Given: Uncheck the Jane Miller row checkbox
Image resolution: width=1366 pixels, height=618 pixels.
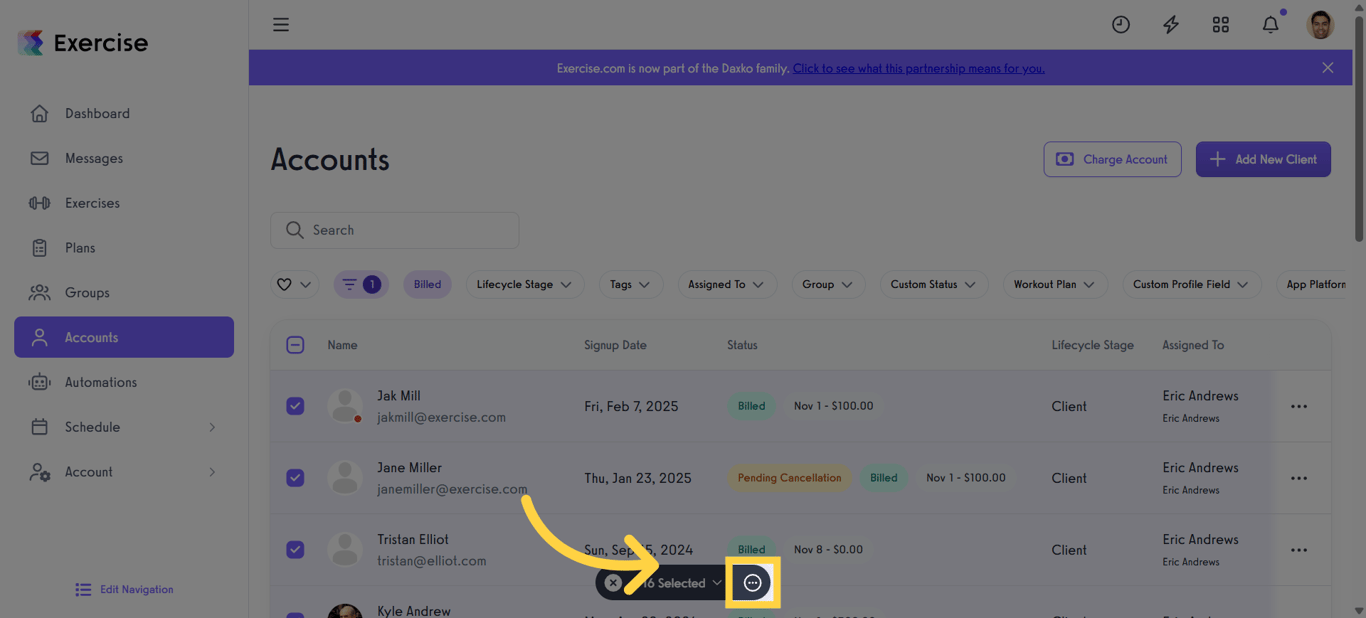Looking at the screenshot, I should click(x=295, y=478).
